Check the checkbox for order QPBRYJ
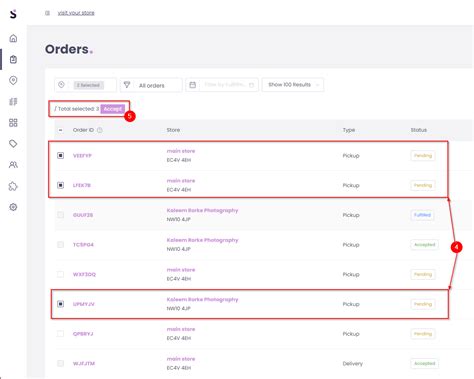Viewport: 474px width, 379px height. [60, 333]
